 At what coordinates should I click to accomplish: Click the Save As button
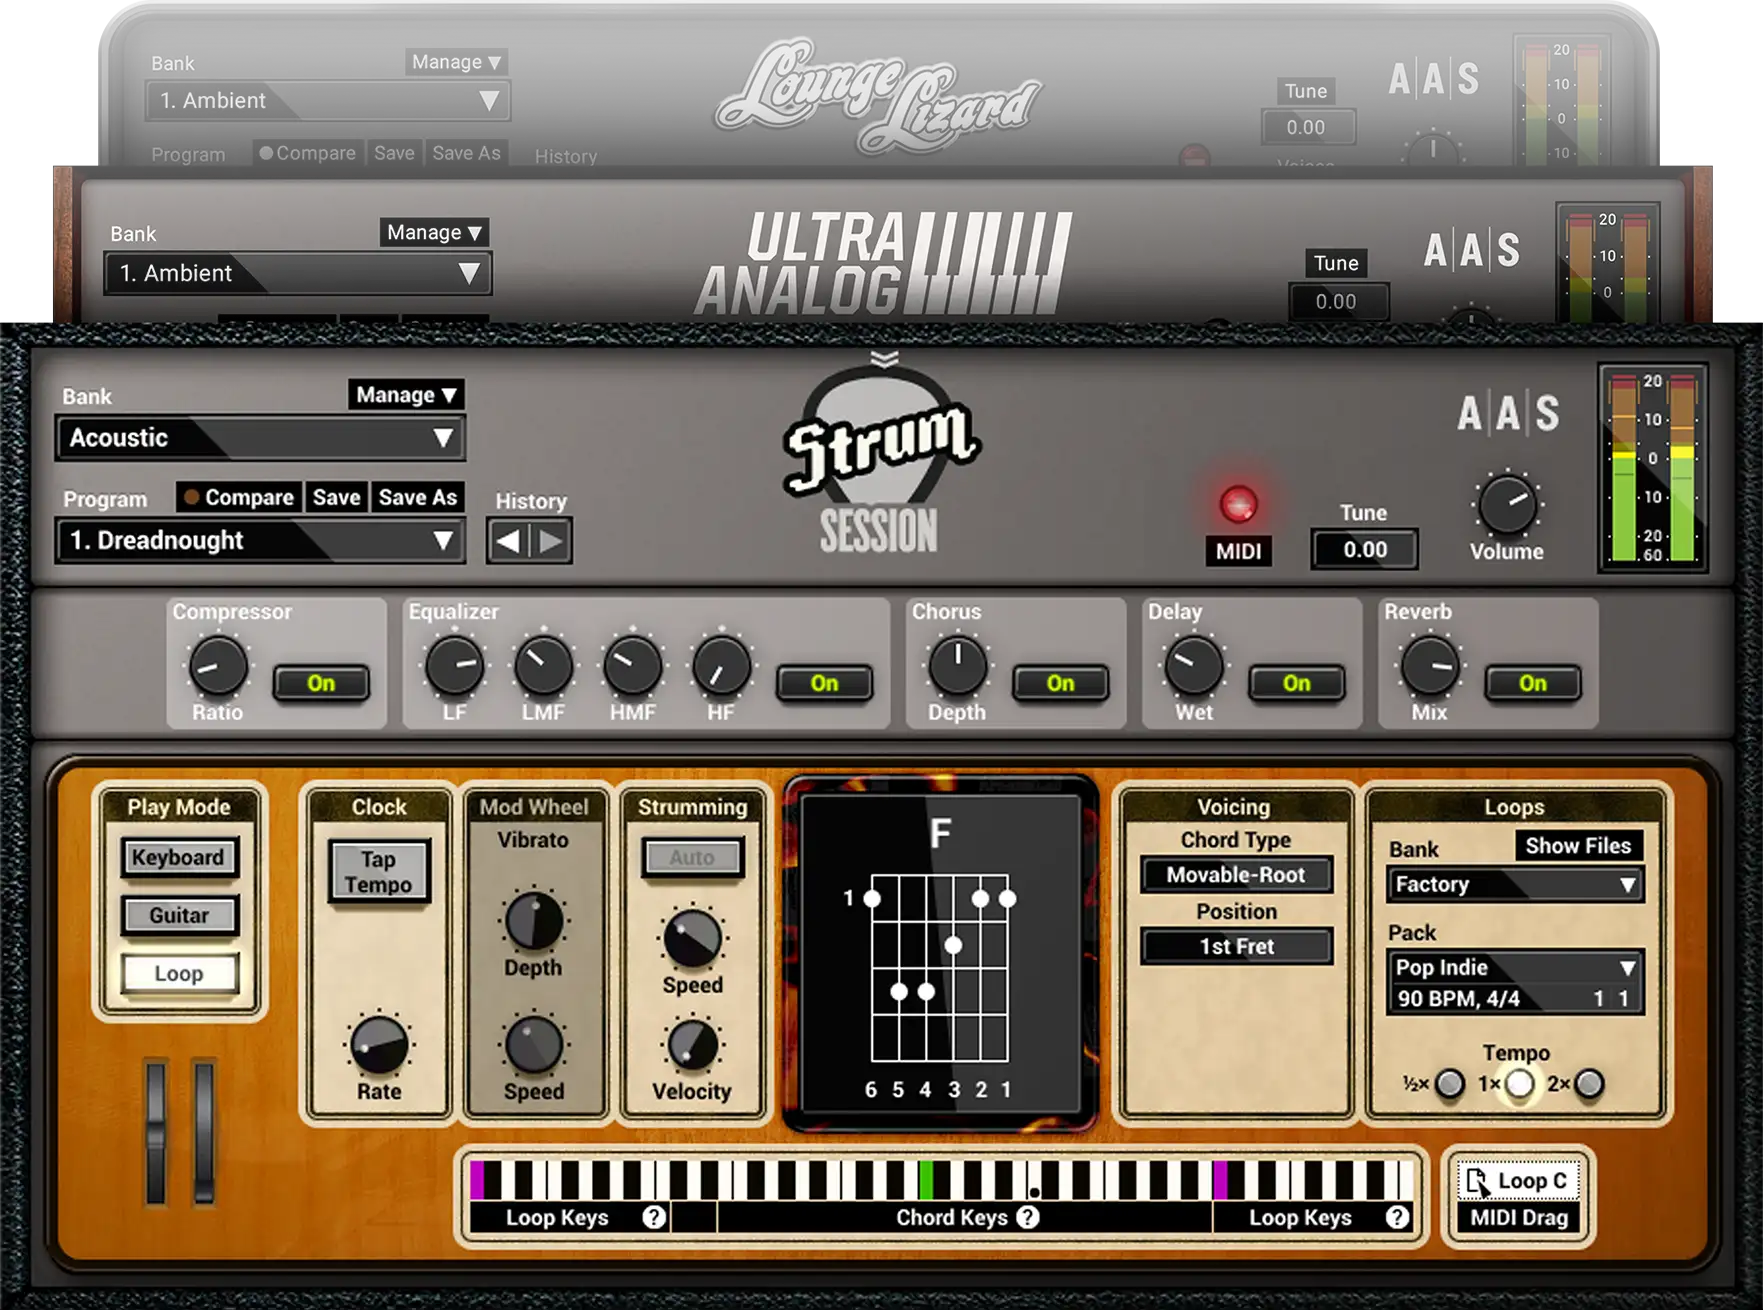coord(417,497)
